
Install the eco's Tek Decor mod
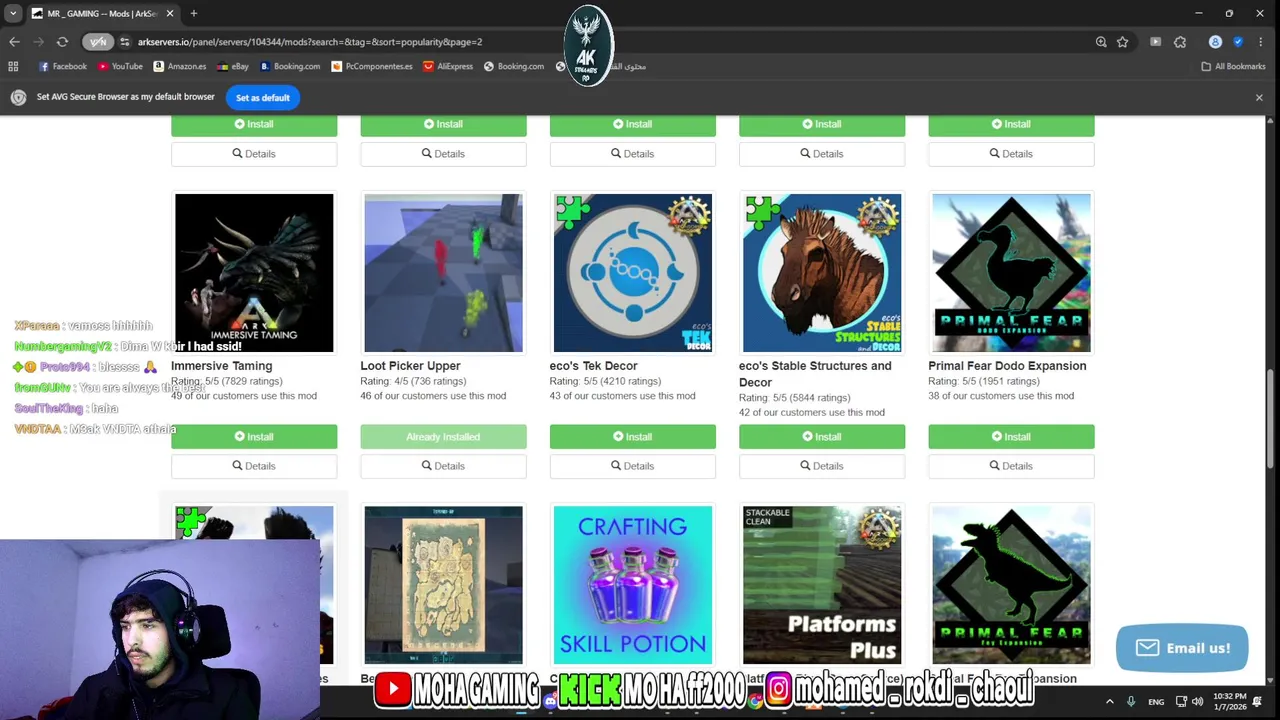coord(633,436)
